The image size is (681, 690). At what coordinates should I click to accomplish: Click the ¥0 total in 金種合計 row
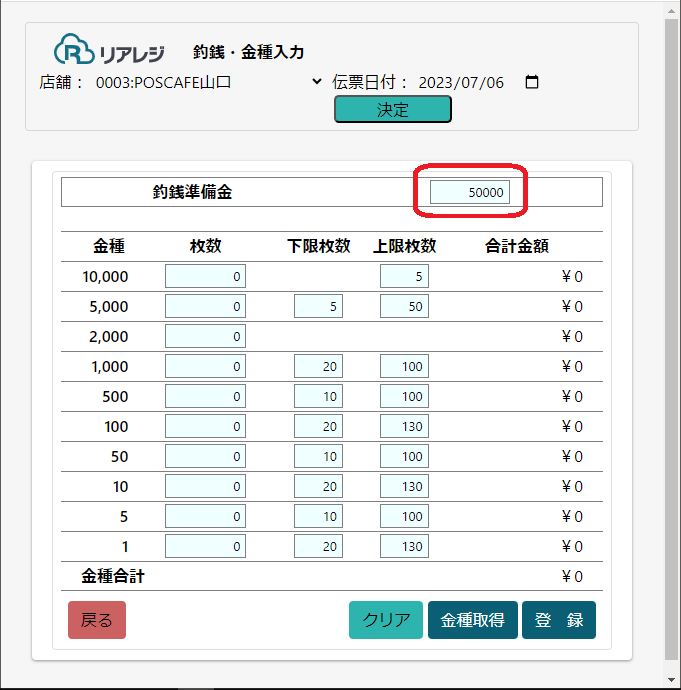point(572,576)
